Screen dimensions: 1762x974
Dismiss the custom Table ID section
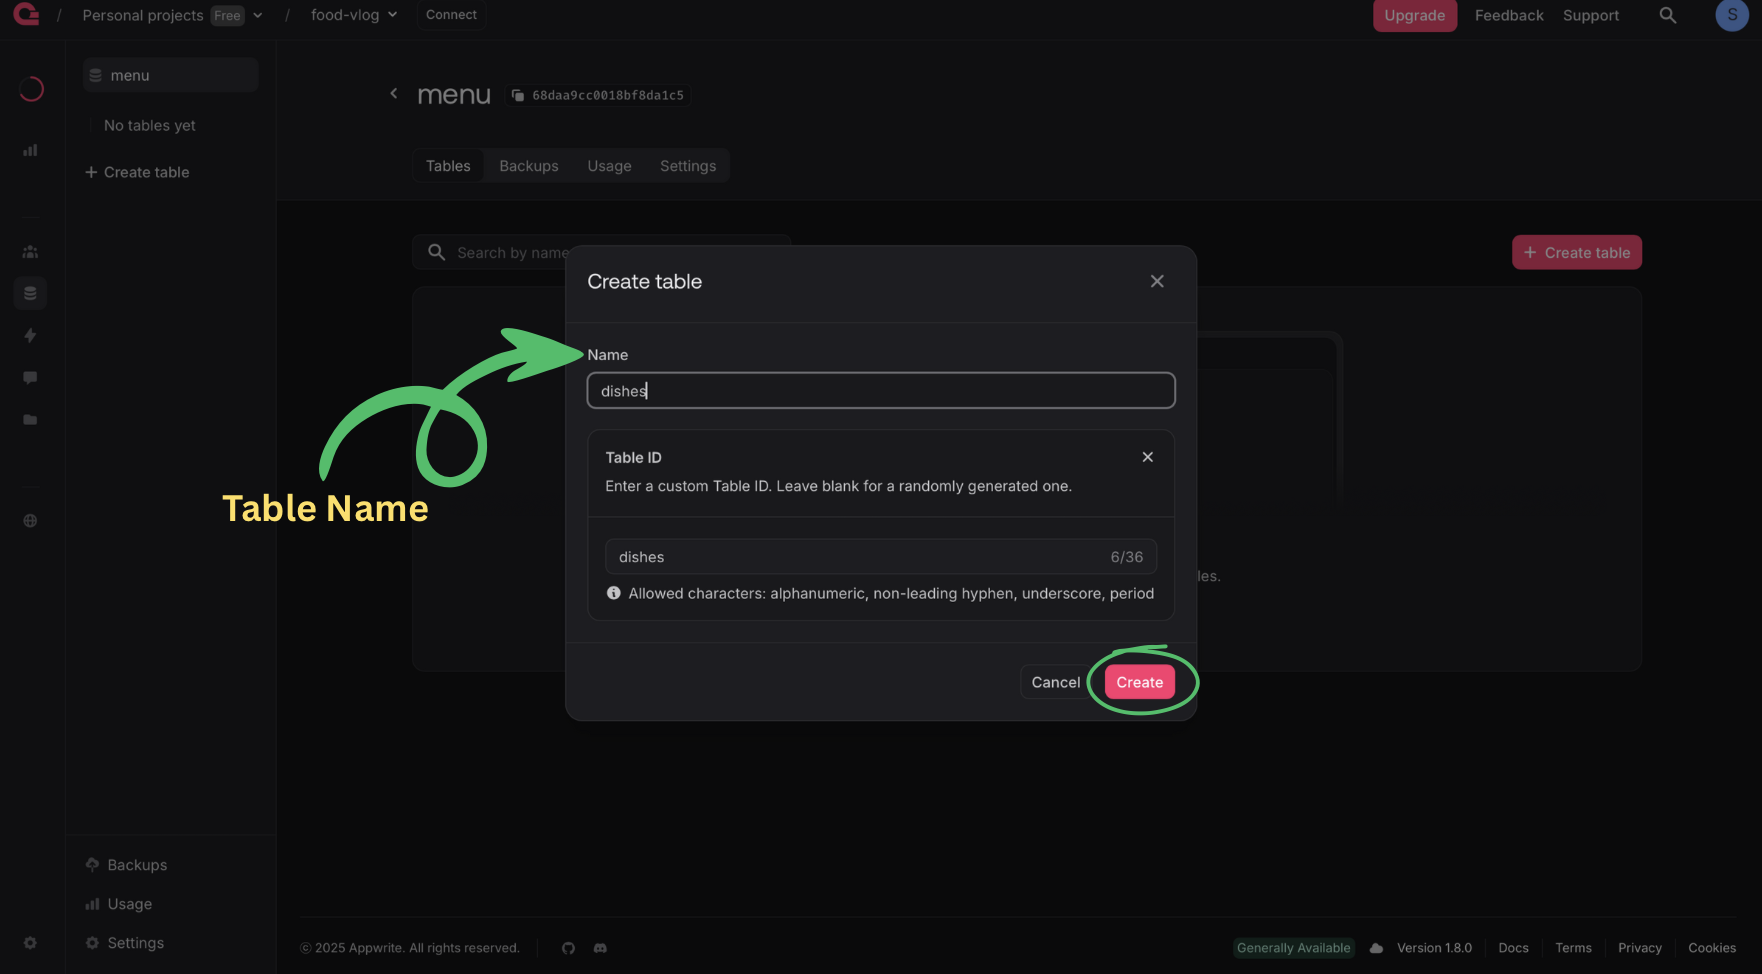[x=1147, y=457]
